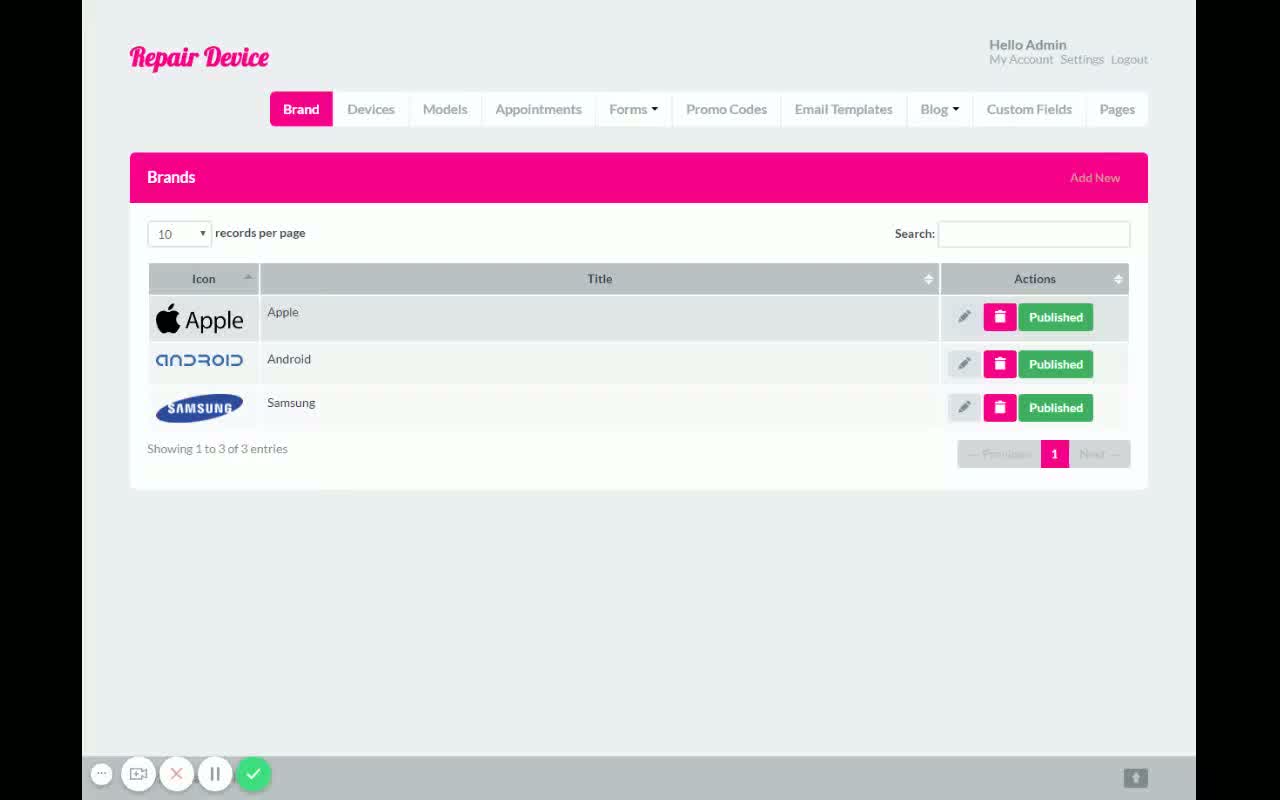Click the Hello Admin greeting text
Screen dimensions: 1280x800
pyautogui.click(x=1028, y=45)
